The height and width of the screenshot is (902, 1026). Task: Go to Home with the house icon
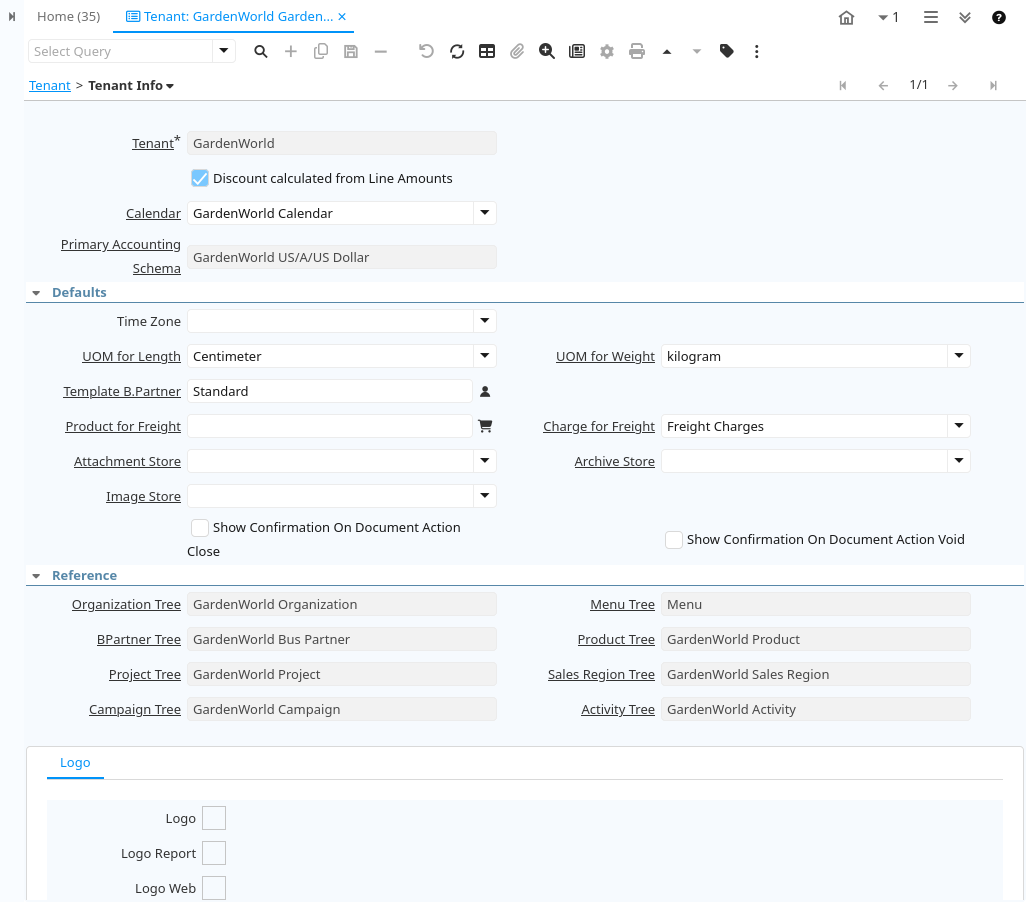(846, 18)
